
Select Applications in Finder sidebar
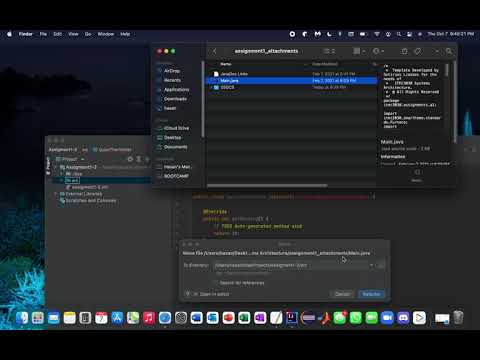(x=176, y=89)
